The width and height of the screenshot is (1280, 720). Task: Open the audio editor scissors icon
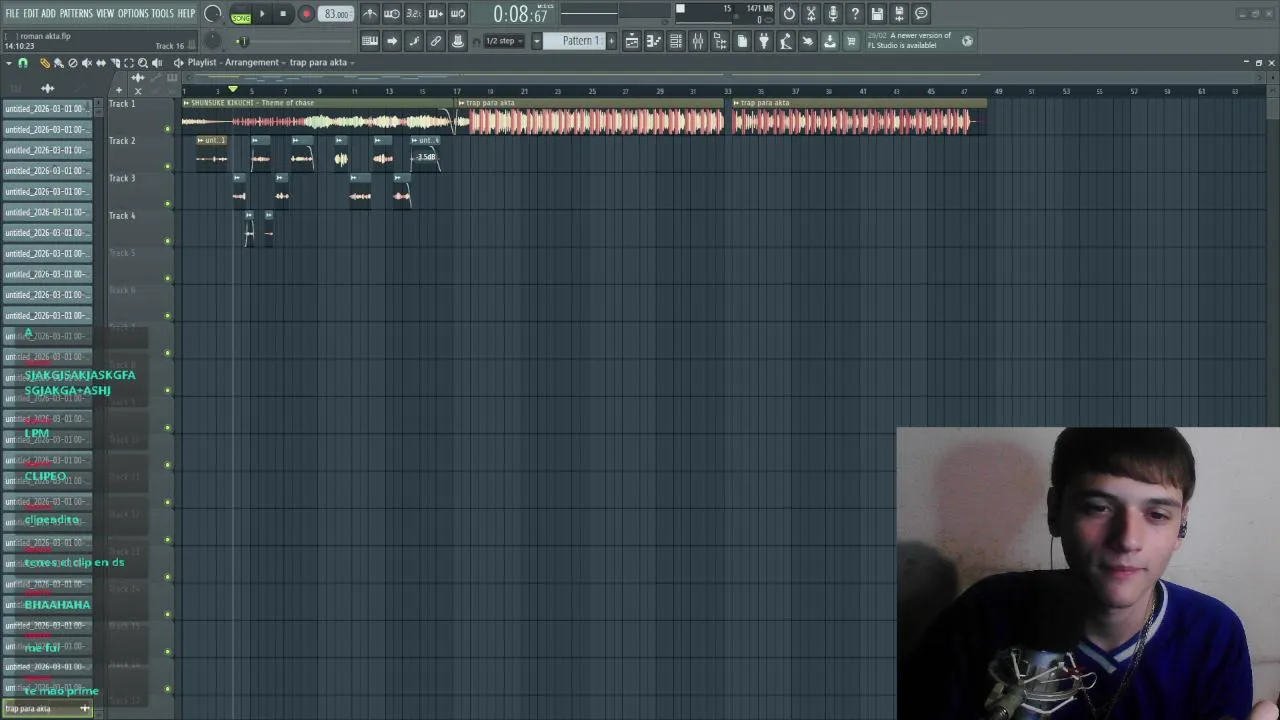click(811, 14)
